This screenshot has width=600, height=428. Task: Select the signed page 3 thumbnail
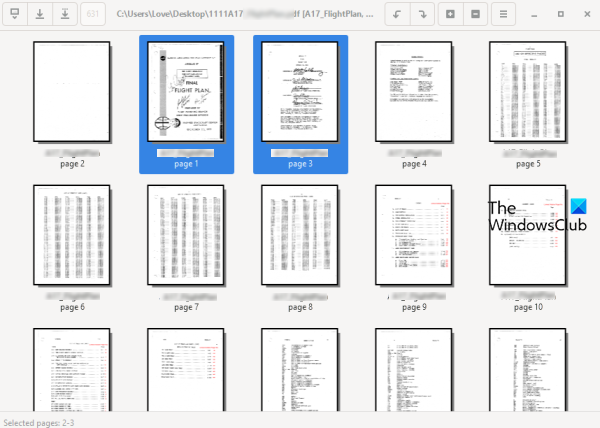(x=300, y=92)
